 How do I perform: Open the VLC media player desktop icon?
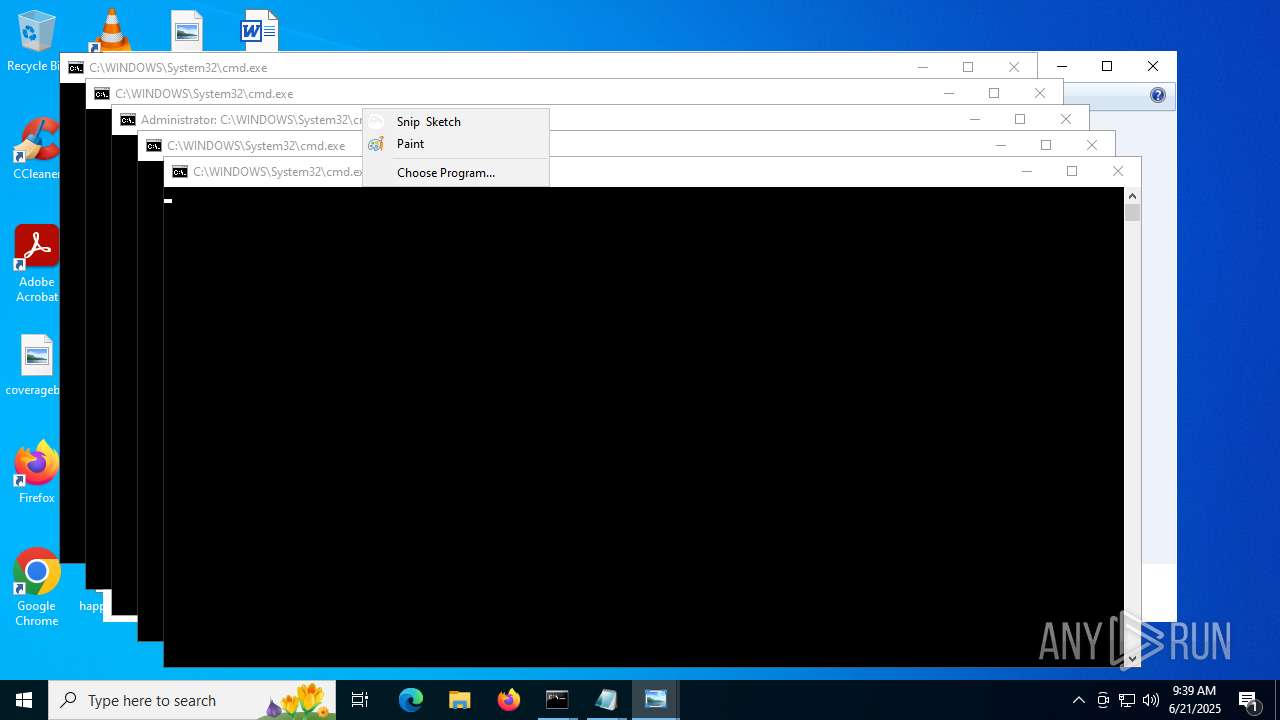[111, 30]
